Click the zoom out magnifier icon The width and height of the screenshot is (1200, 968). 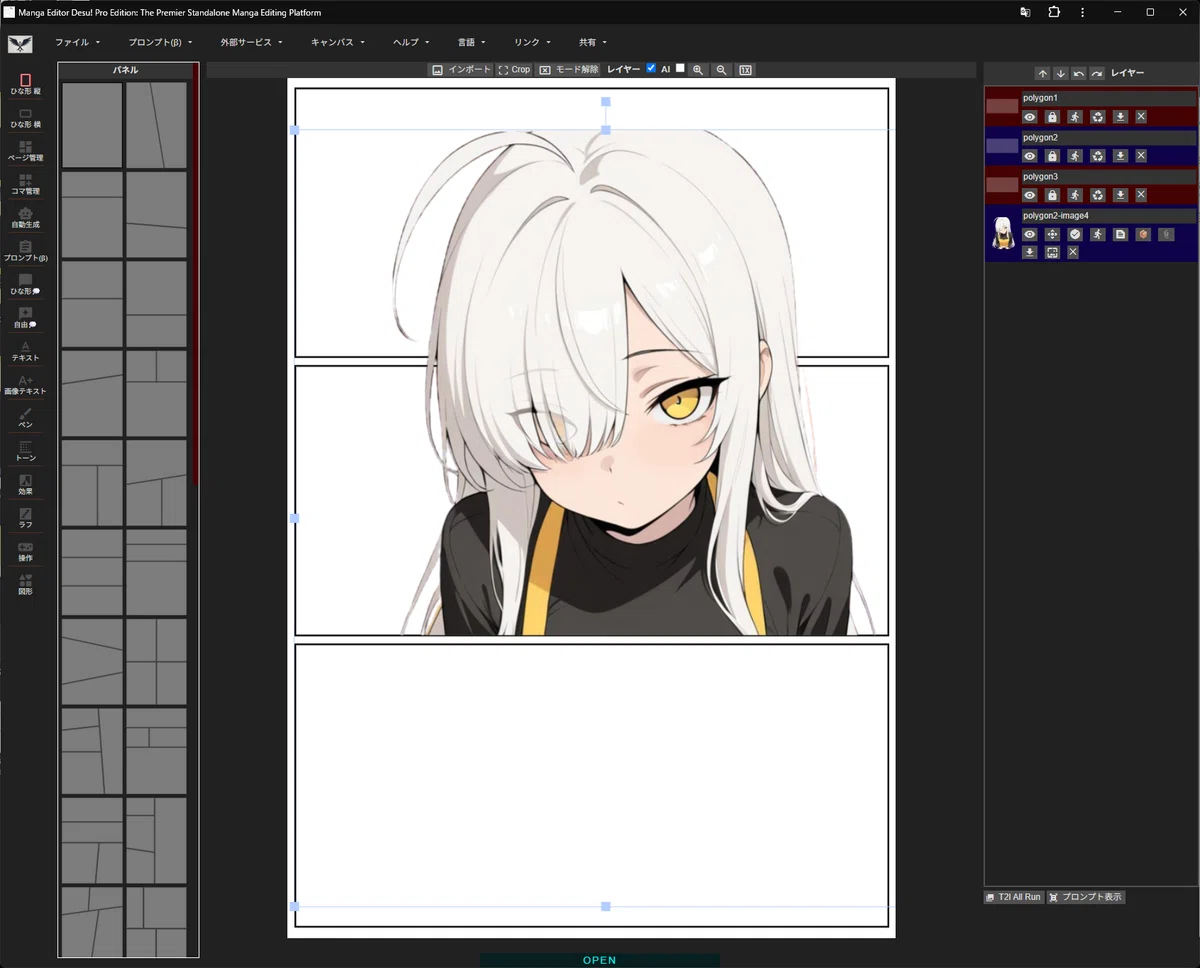click(x=721, y=70)
